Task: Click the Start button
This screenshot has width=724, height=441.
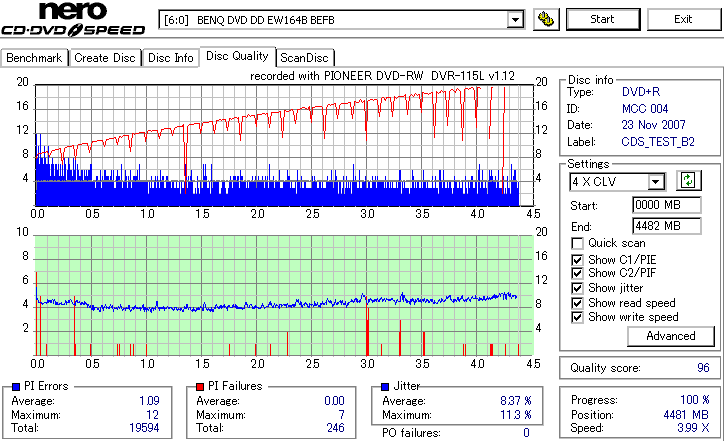Action: click(x=603, y=19)
